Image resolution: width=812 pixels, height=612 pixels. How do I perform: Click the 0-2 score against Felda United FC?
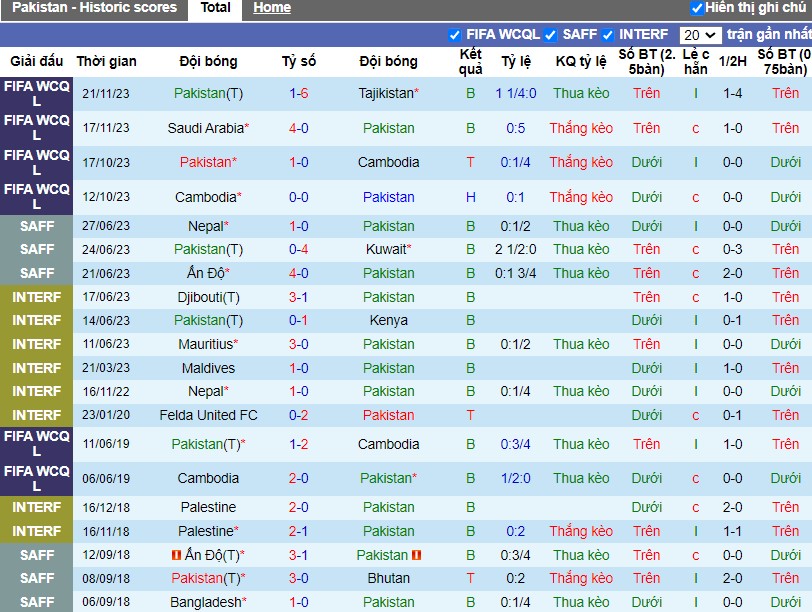tap(299, 415)
